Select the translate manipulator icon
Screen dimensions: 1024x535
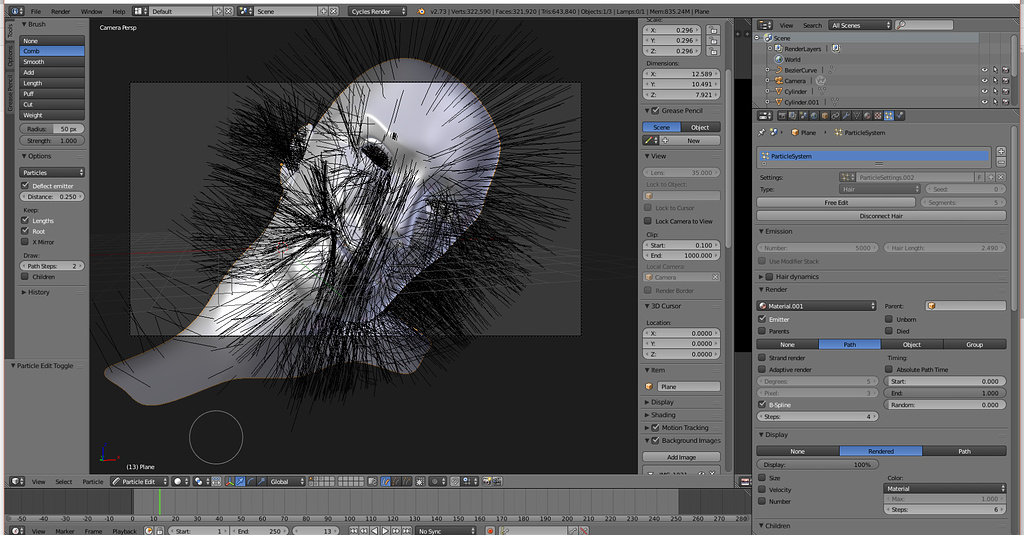[x=240, y=481]
